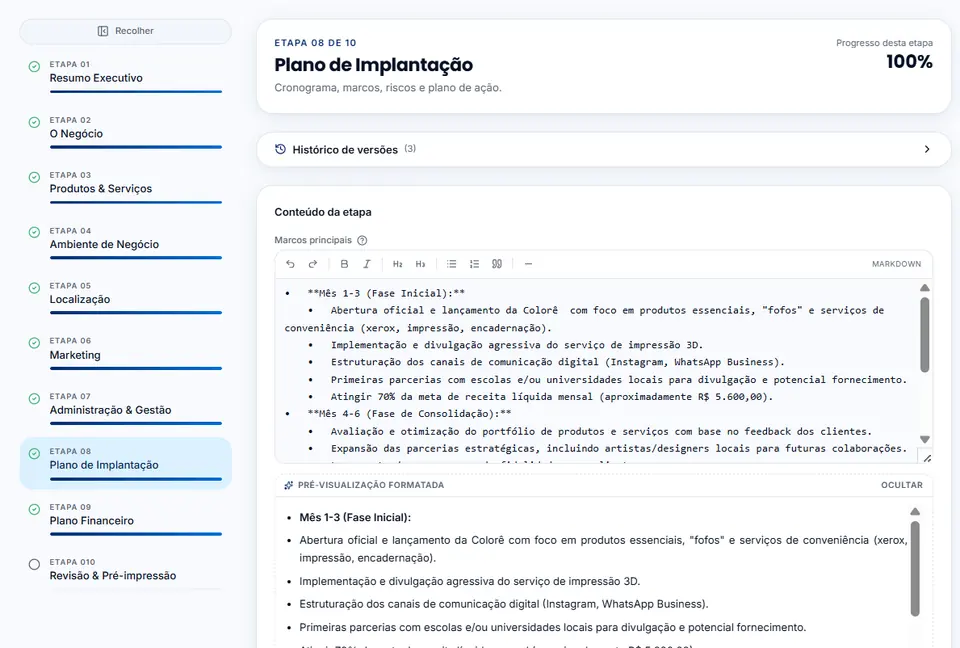Click into the Marcos principais markdown editor
Image resolution: width=960 pixels, height=648 pixels.
click(597, 371)
